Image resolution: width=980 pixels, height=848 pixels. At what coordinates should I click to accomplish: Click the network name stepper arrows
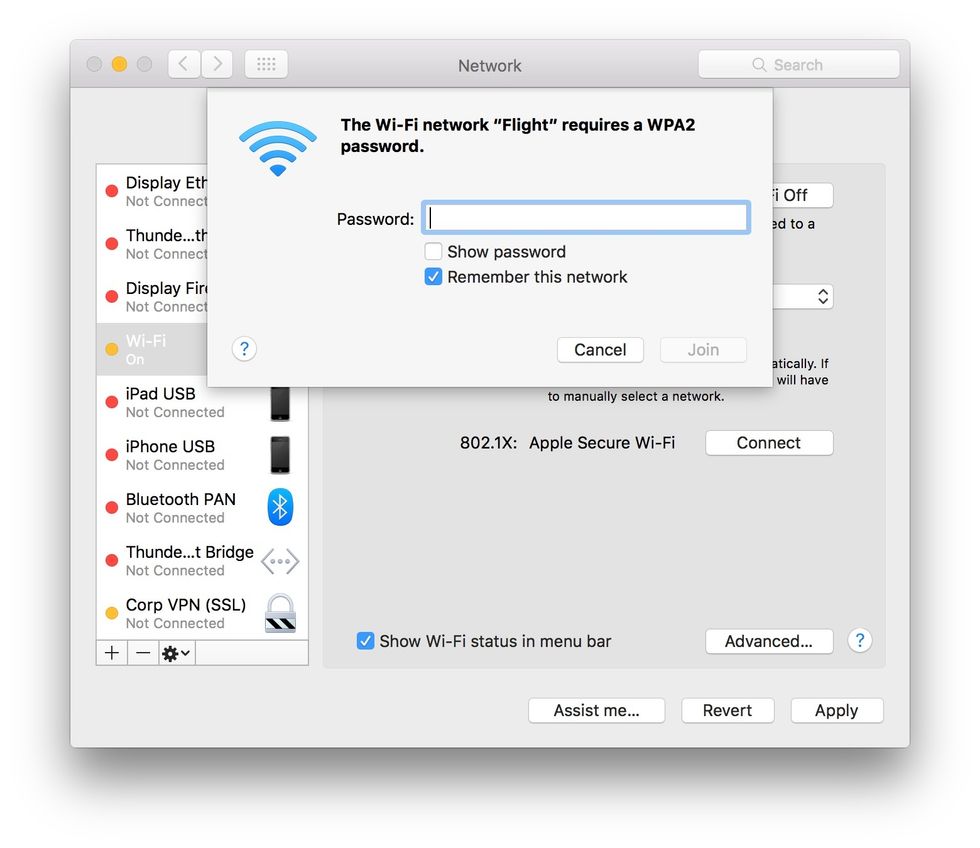coord(822,296)
